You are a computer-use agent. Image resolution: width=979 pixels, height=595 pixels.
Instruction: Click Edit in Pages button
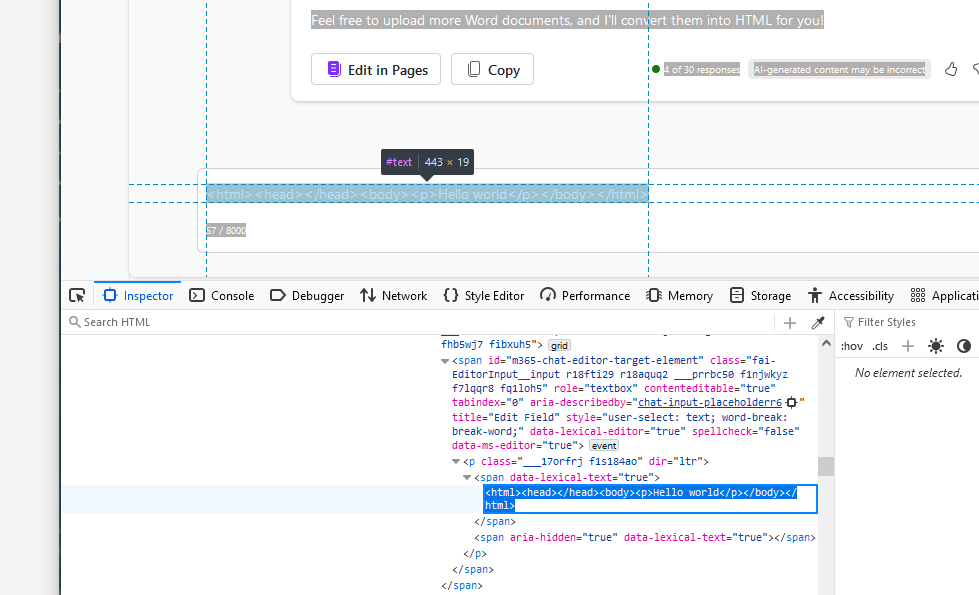376,69
